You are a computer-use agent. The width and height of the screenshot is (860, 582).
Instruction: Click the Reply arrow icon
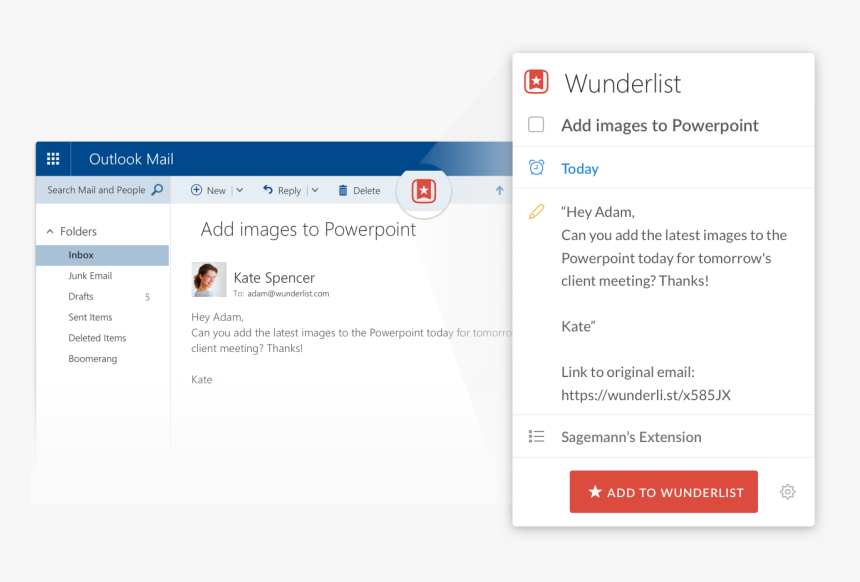pyautogui.click(x=268, y=190)
